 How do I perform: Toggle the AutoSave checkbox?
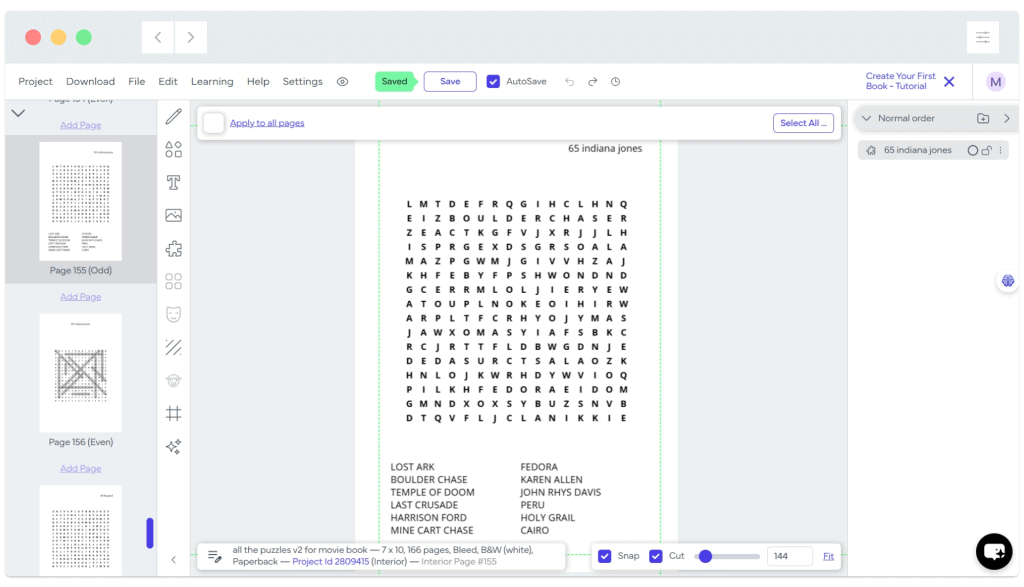pos(493,82)
